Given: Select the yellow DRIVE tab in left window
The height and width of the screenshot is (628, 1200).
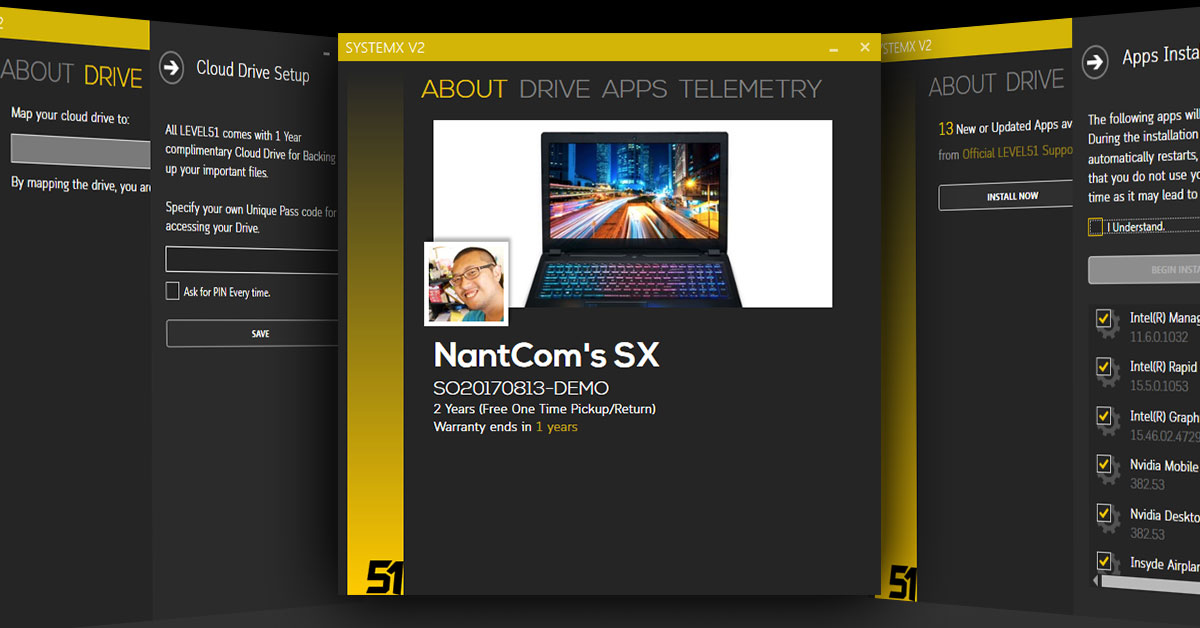Looking at the screenshot, I should (x=113, y=75).
